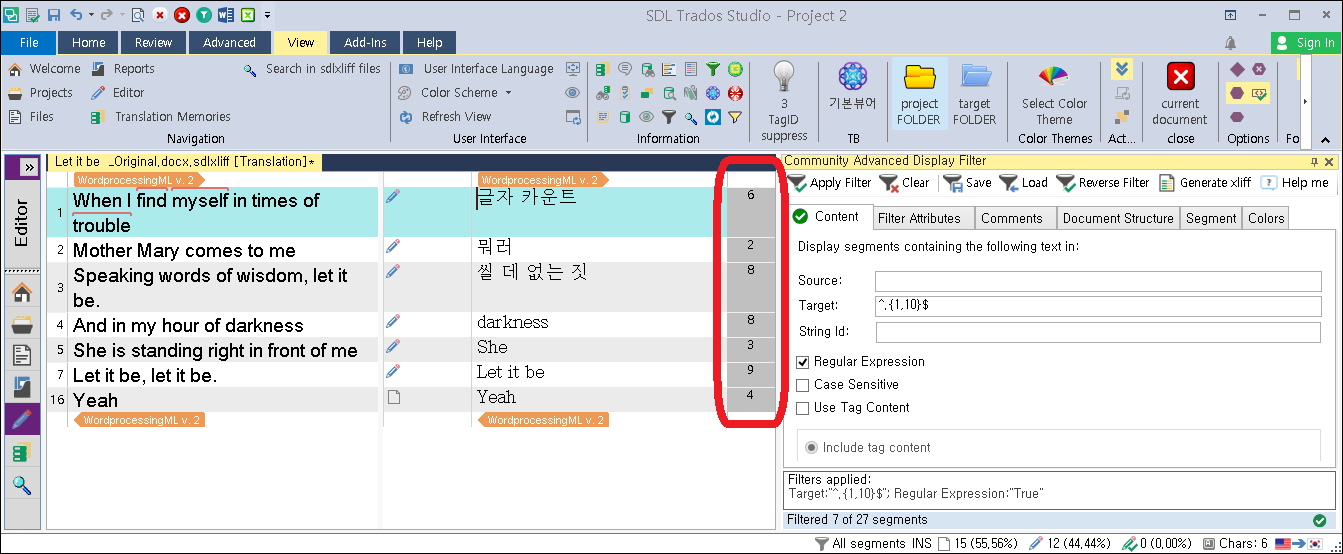The width and height of the screenshot is (1343, 554).
Task: Click Refresh View in User Interface group
Action: coord(445,117)
